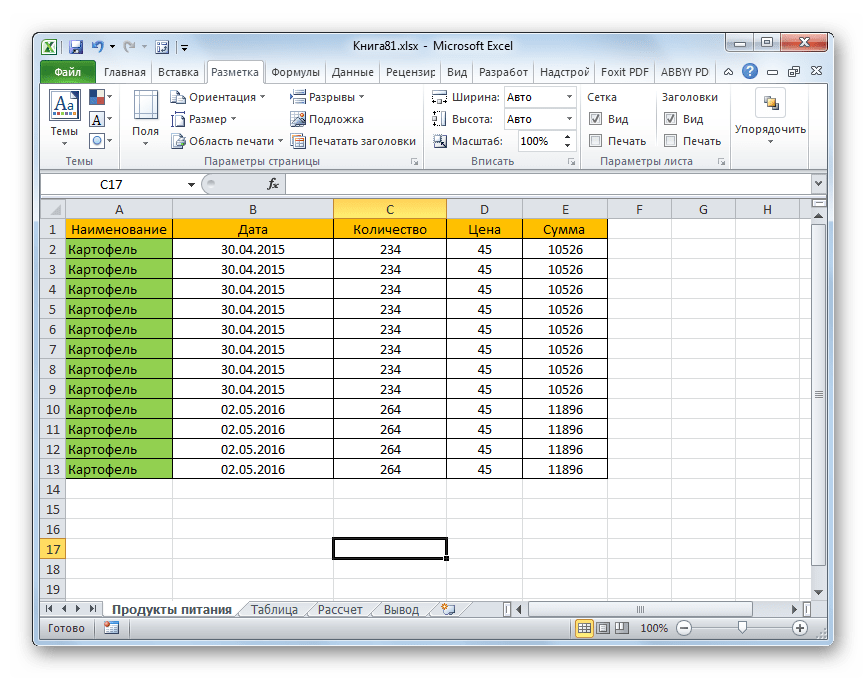Image resolution: width=867 pixels, height=679 pixels.
Task: Open the Таблица sheet tab
Action: click(x=274, y=609)
